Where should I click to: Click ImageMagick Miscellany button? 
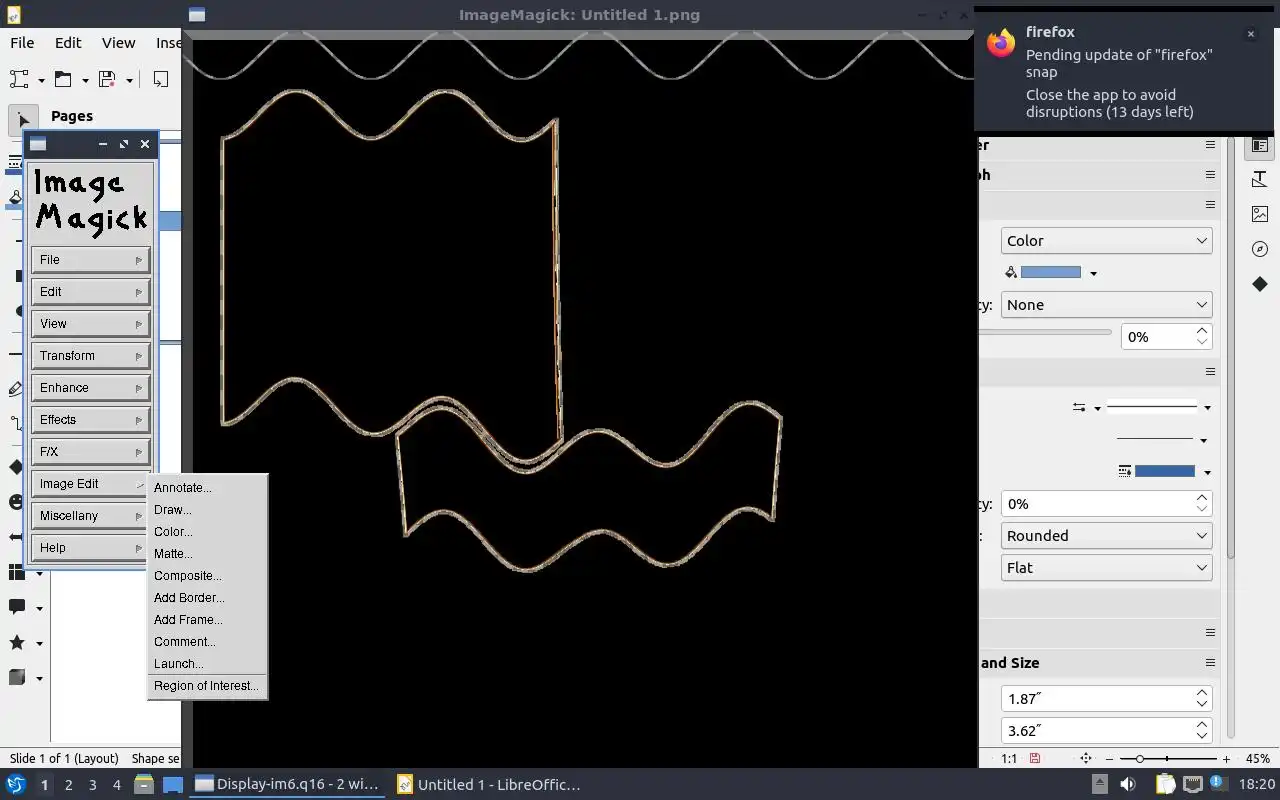point(90,516)
